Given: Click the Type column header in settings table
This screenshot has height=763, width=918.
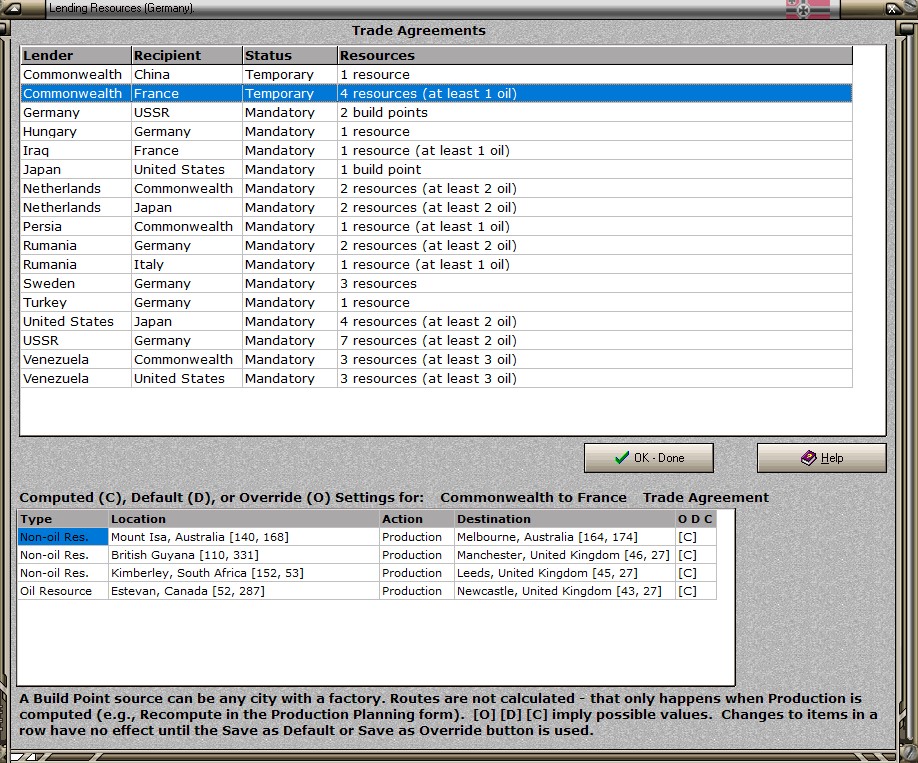Looking at the screenshot, I should click(x=63, y=519).
